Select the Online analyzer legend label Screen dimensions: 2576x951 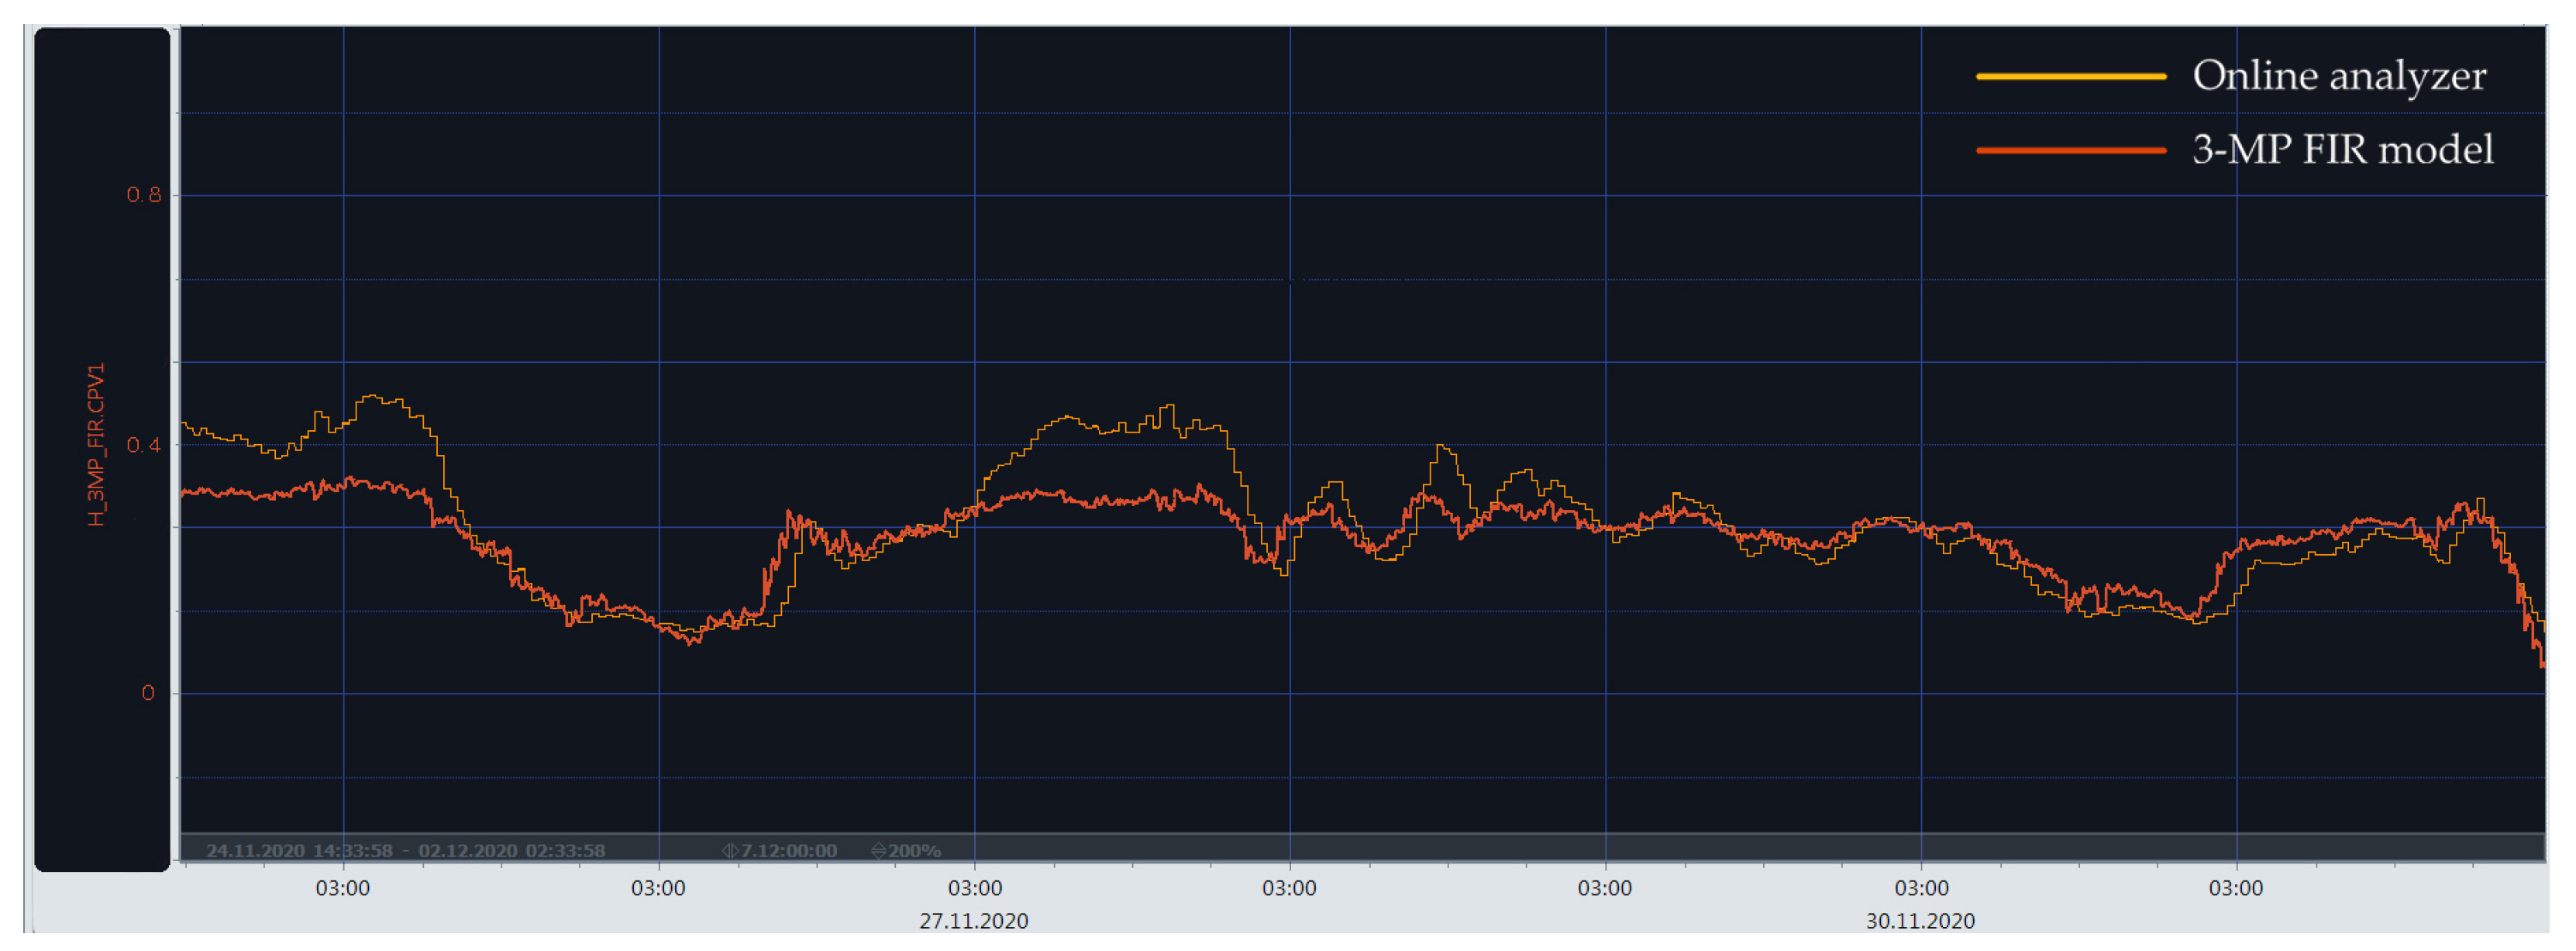pos(2338,76)
